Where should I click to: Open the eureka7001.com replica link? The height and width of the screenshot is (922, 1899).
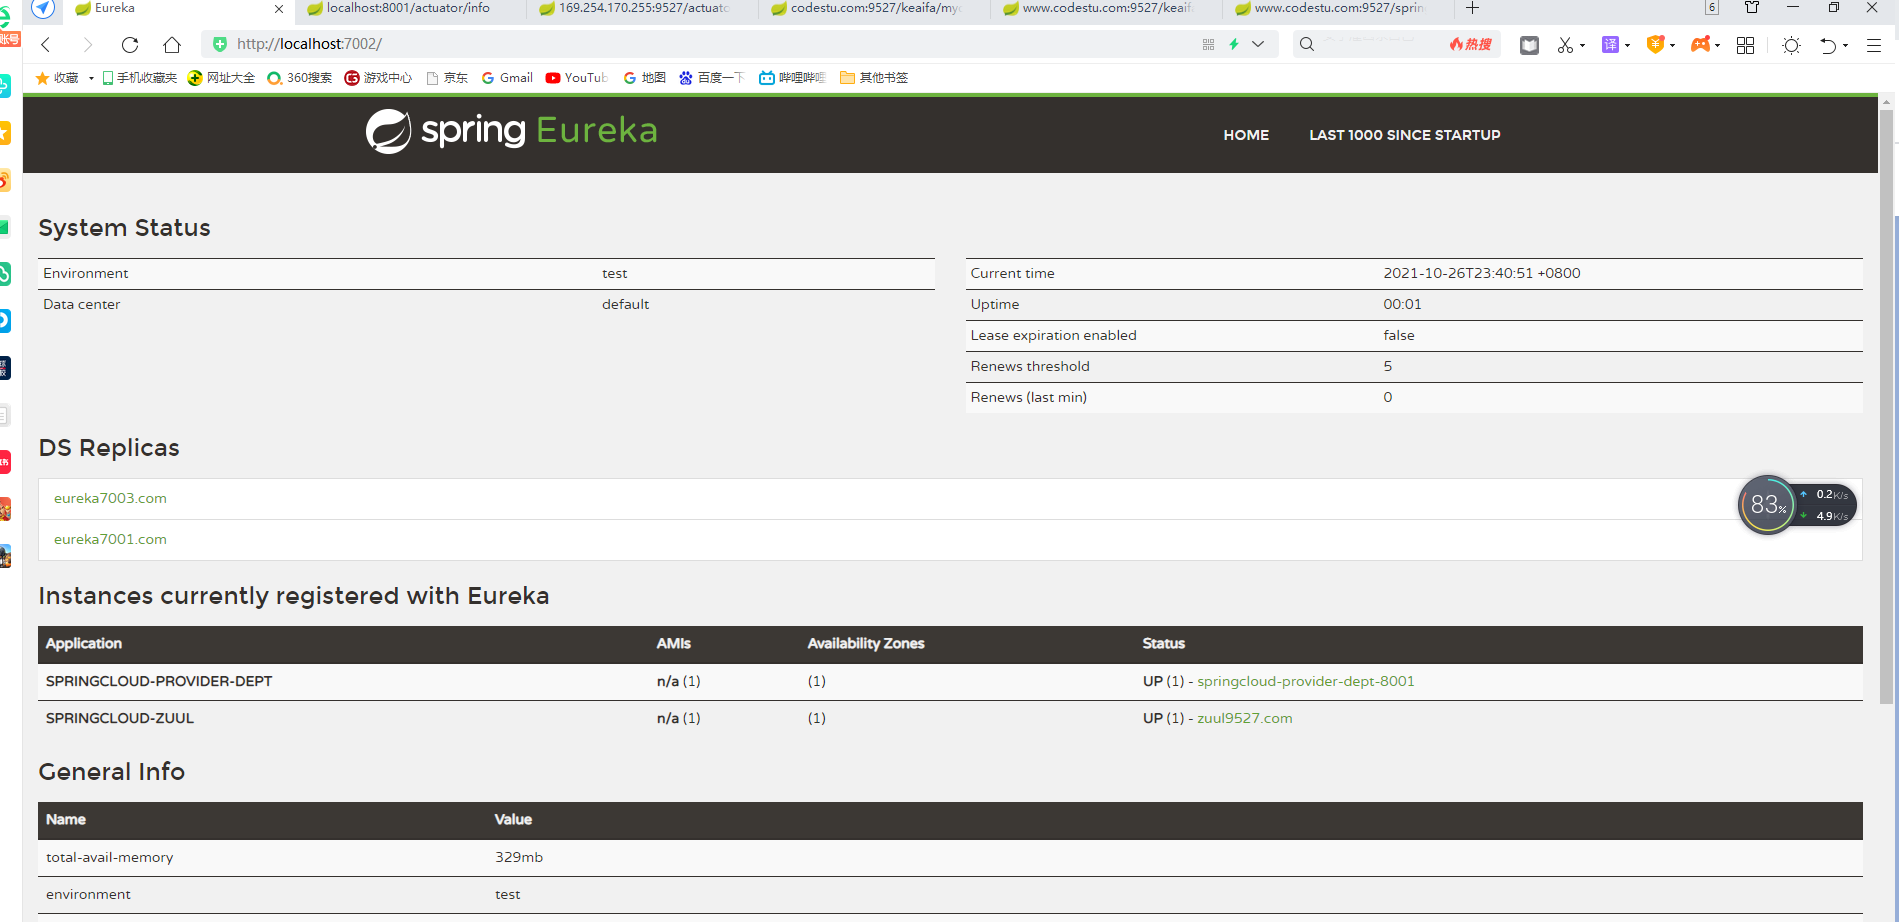(110, 539)
